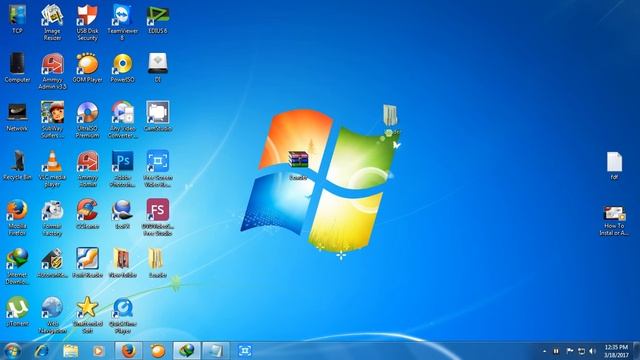Select the Recycle Bin icon
The width and height of the screenshot is (640, 360).
(17, 166)
